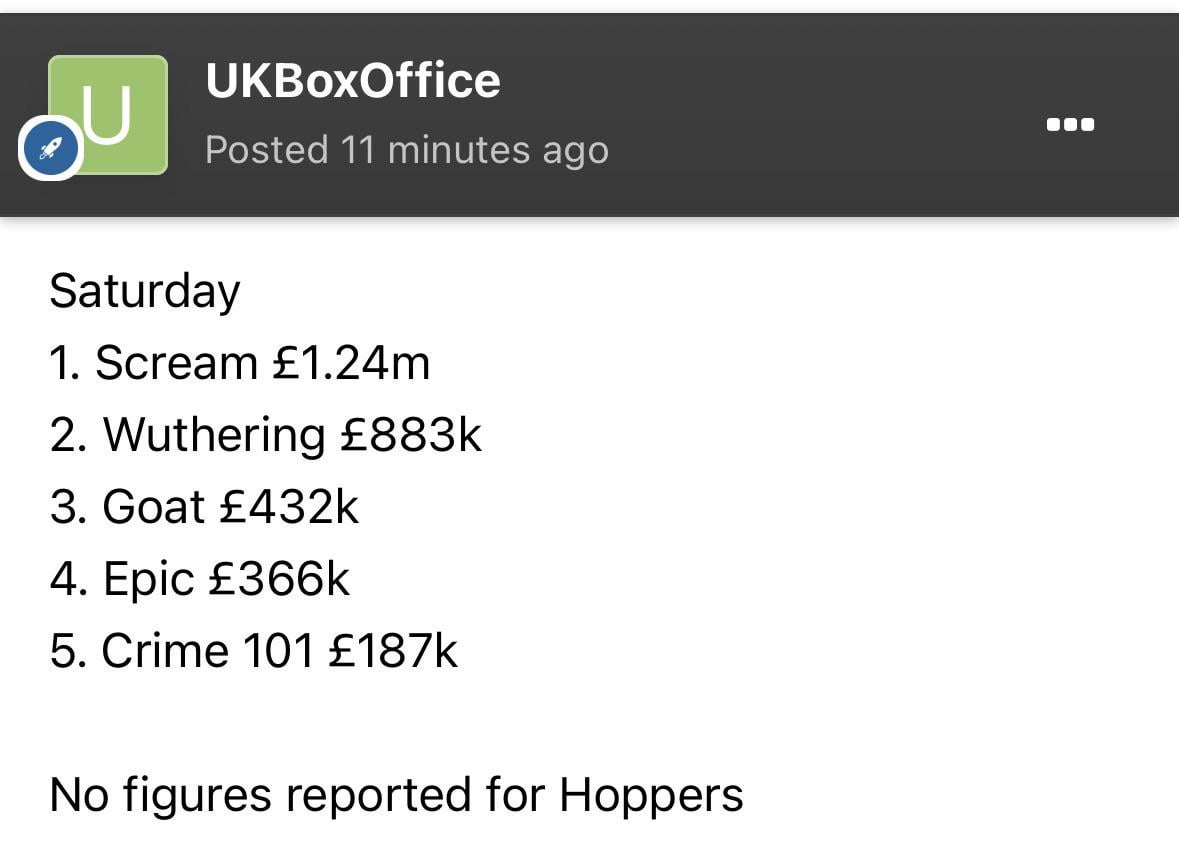
Task: Click the green U avatar
Action: (115, 110)
